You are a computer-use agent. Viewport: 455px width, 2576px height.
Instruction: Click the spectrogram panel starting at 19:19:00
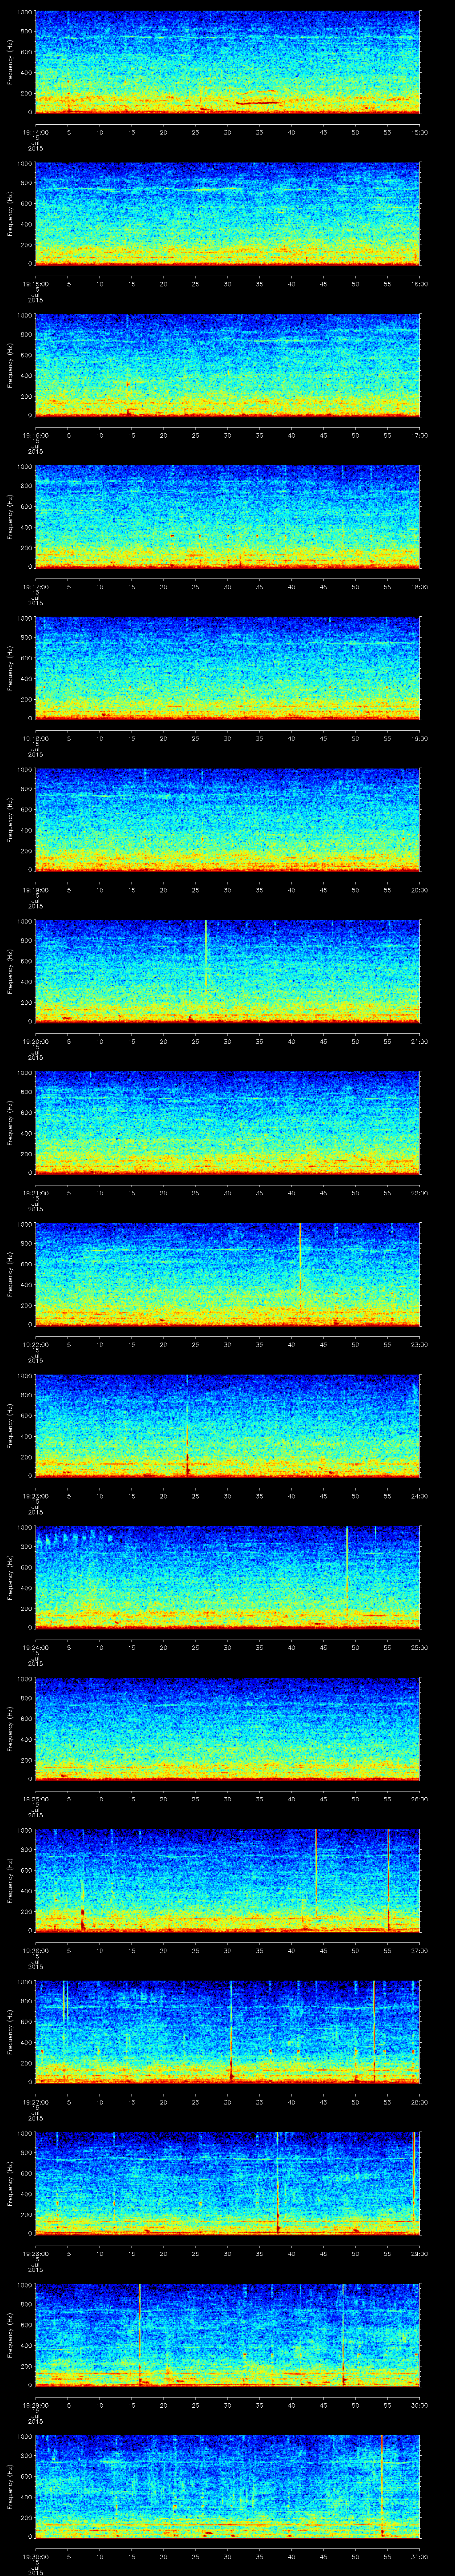[x=227, y=820]
